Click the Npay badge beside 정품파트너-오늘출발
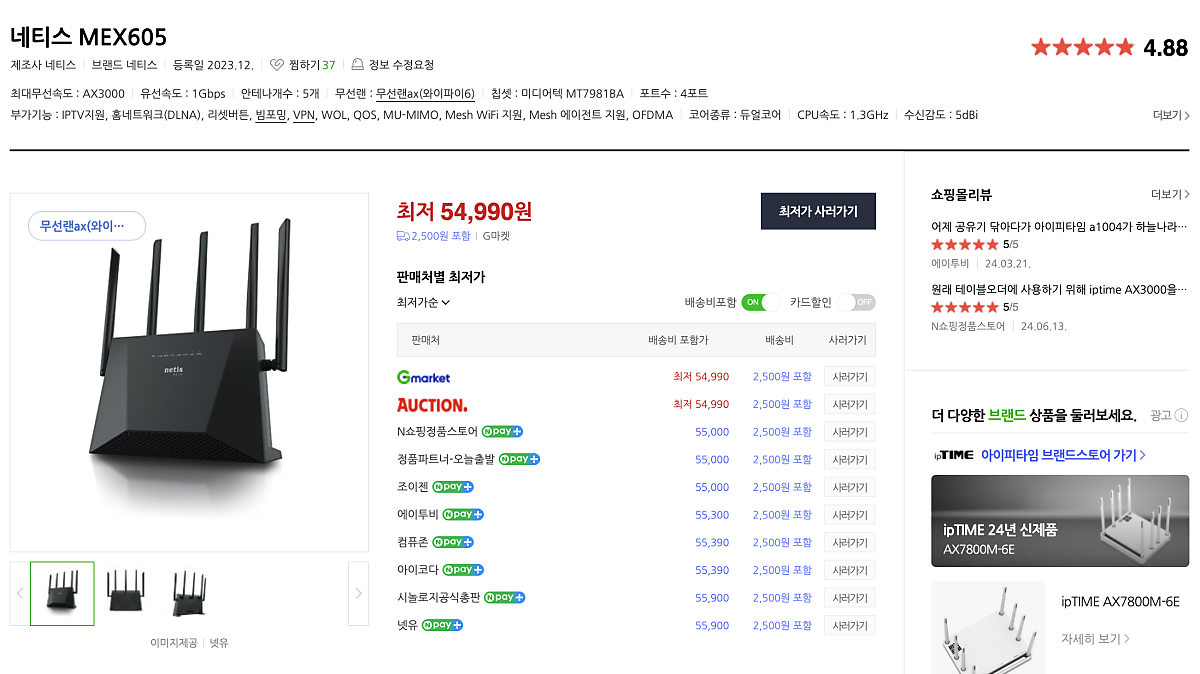The image size is (1200, 674). point(519,459)
